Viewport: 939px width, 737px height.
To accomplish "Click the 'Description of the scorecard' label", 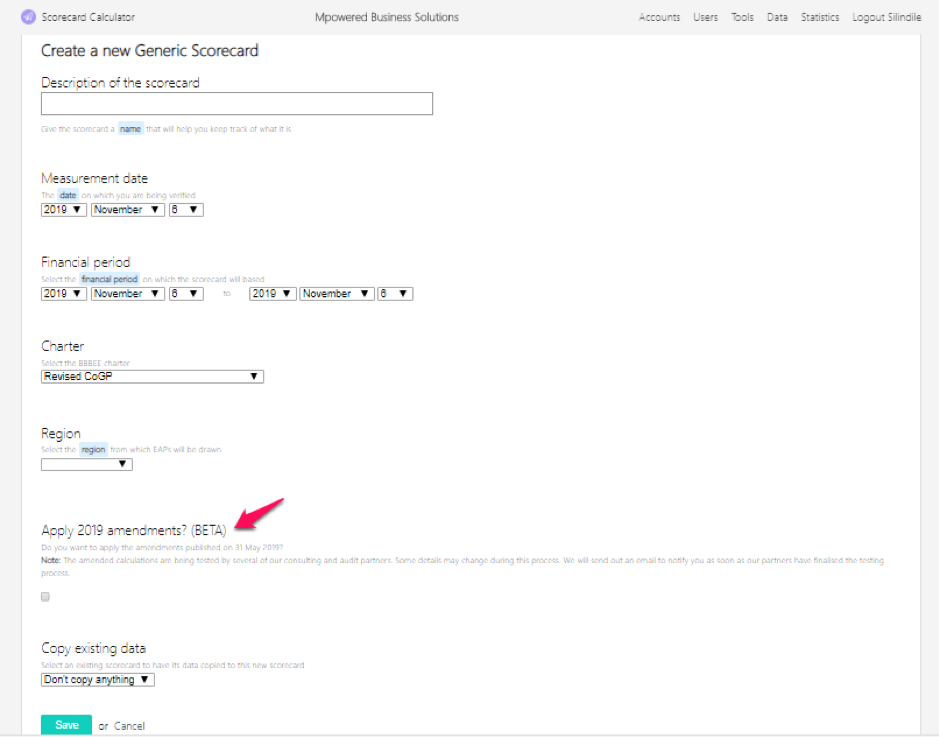I will 120,83.
